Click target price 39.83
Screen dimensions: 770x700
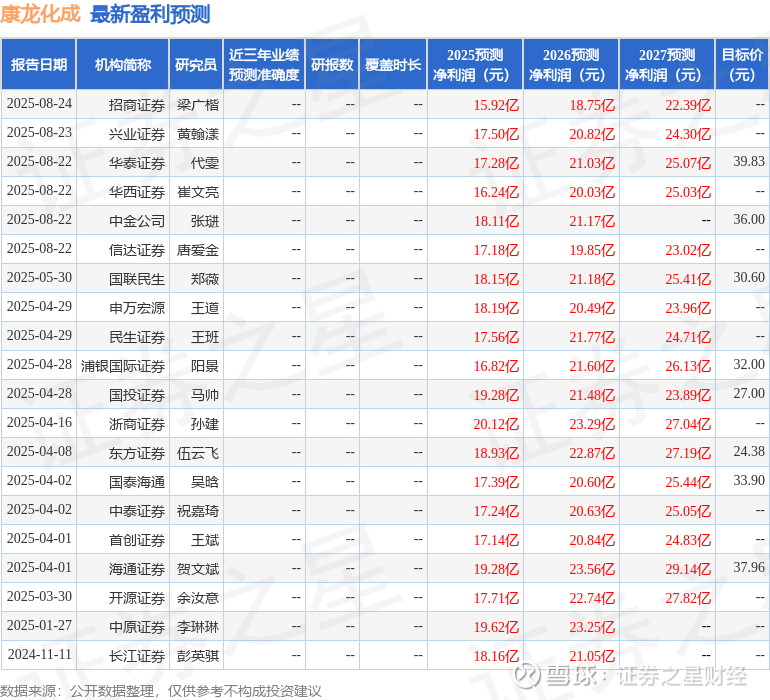point(749,162)
